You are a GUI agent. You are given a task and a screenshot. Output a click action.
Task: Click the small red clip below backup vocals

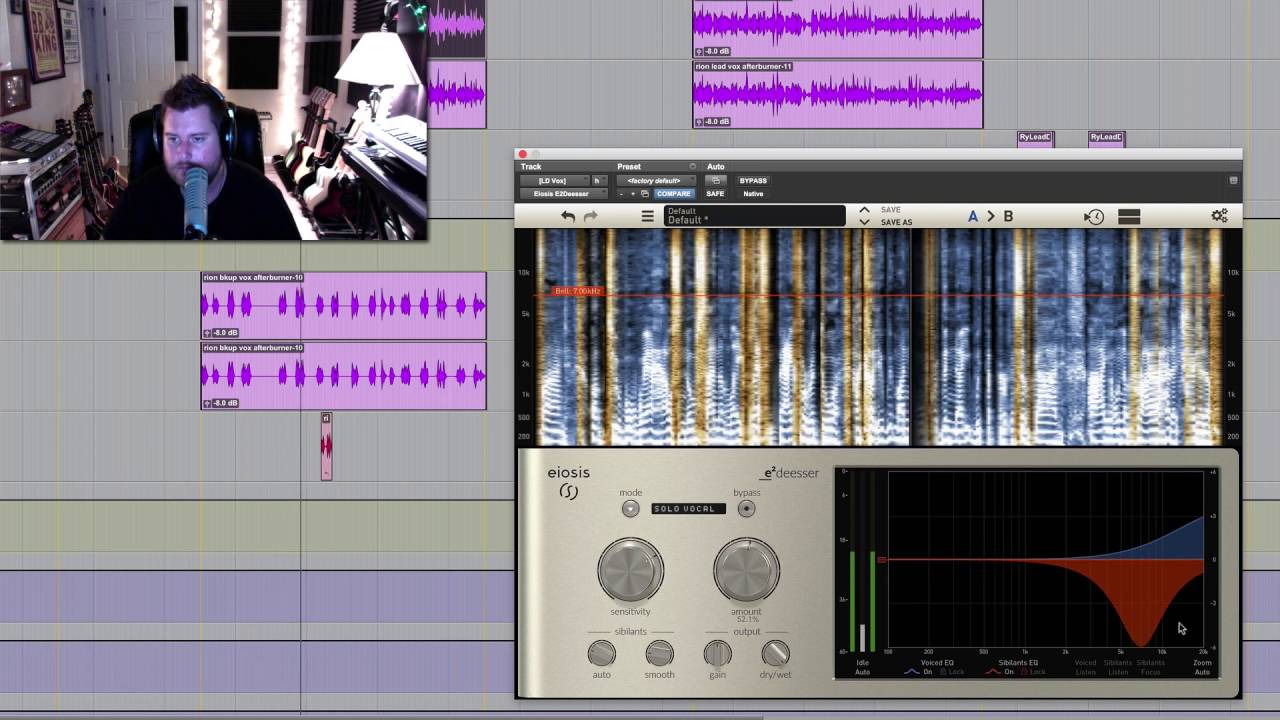pos(326,446)
